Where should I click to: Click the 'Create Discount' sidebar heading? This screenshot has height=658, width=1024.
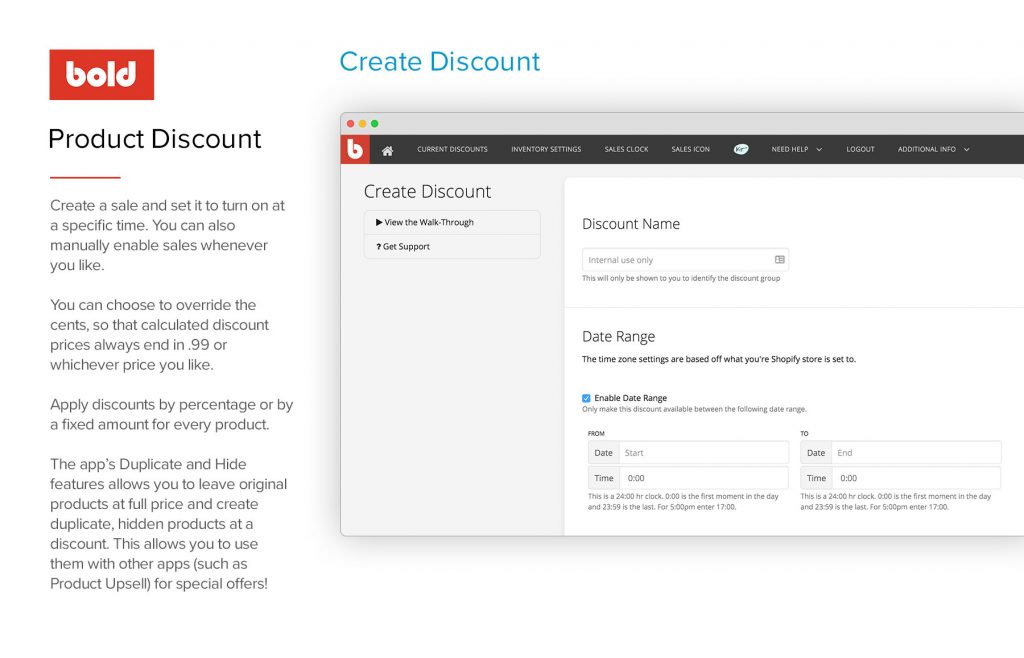pyautogui.click(x=427, y=191)
